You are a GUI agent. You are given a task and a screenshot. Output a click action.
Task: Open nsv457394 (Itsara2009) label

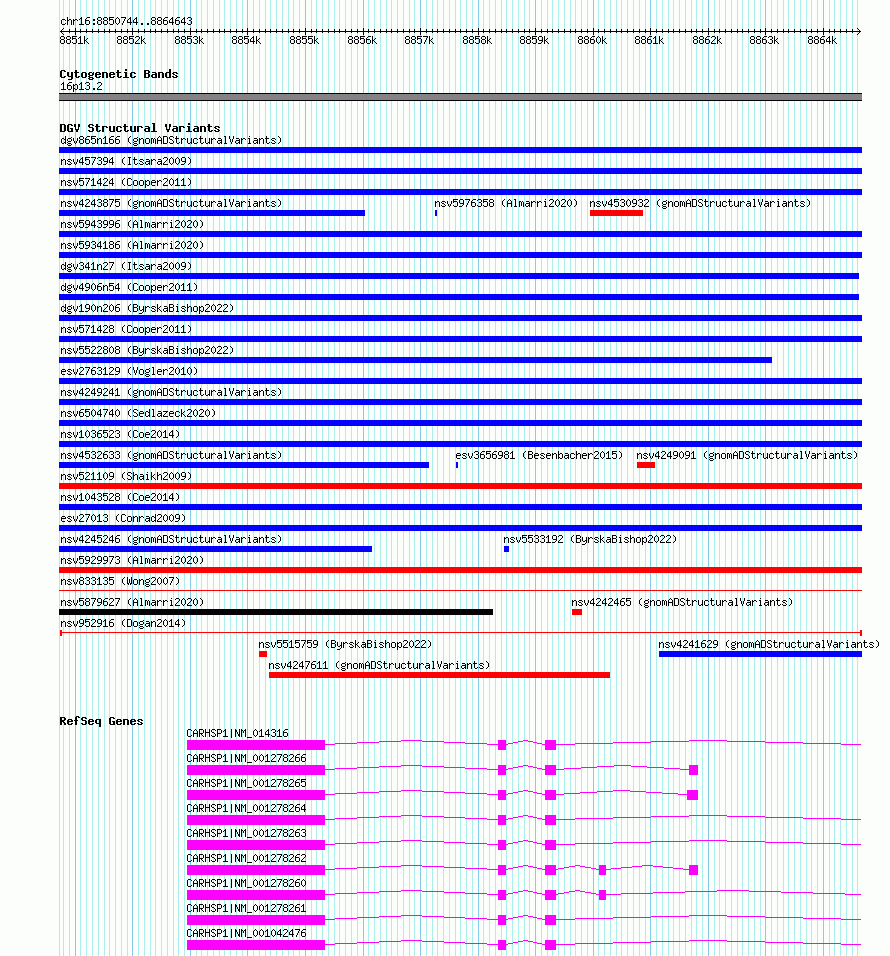click(x=126, y=162)
